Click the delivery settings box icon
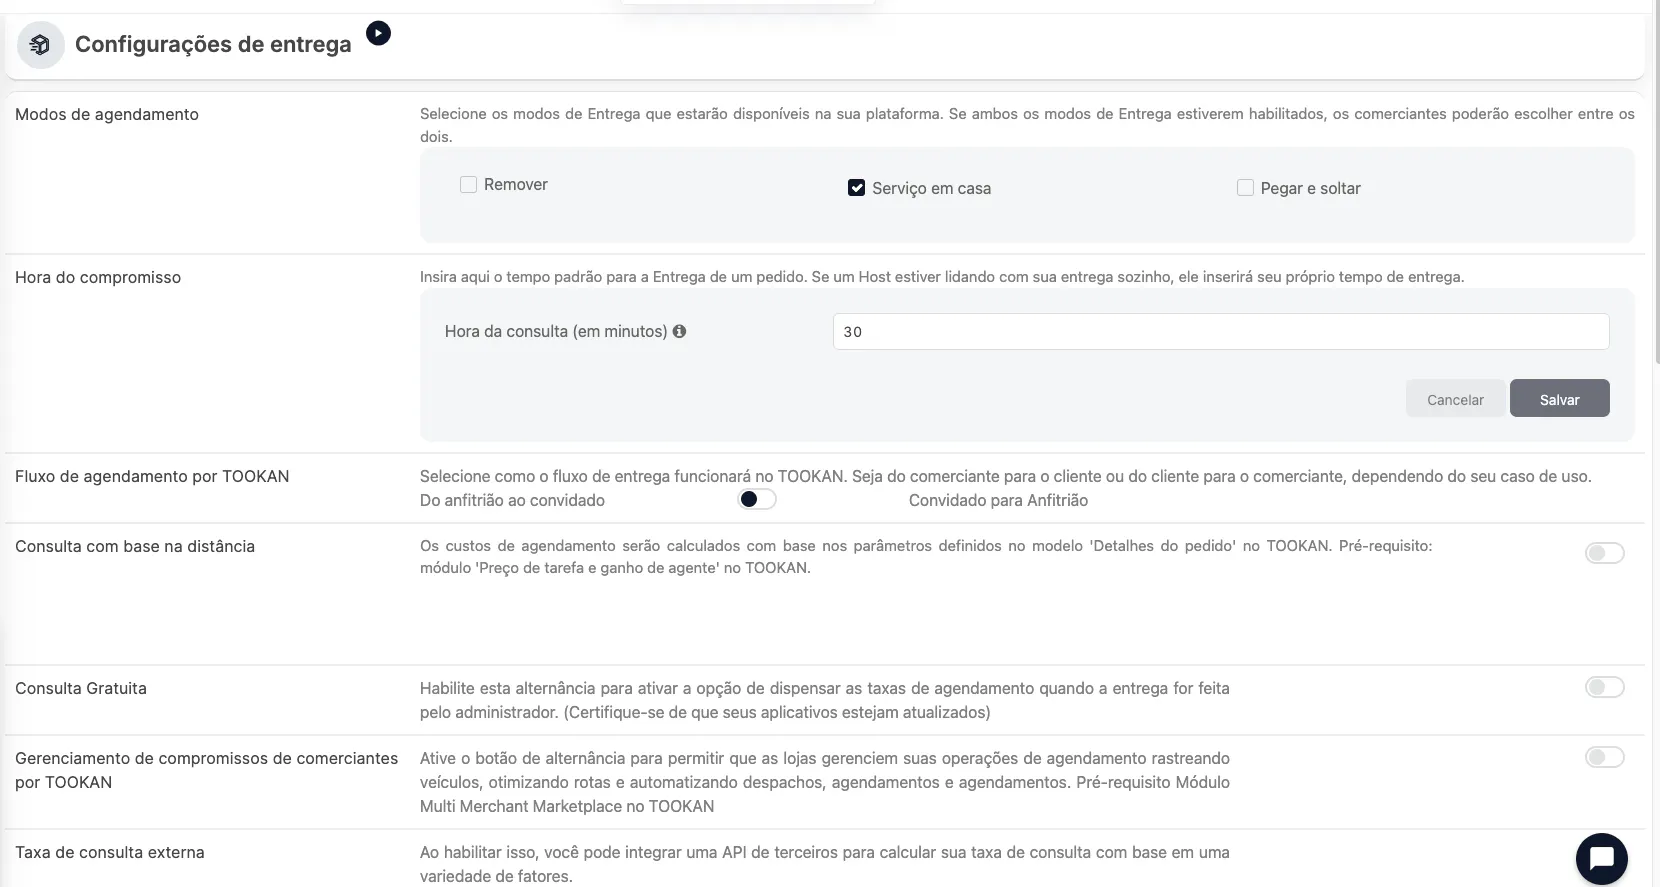 point(41,45)
